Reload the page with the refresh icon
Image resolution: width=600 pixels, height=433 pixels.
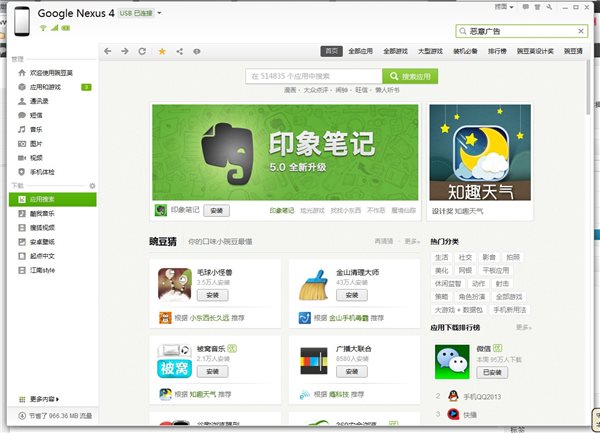[x=142, y=51]
